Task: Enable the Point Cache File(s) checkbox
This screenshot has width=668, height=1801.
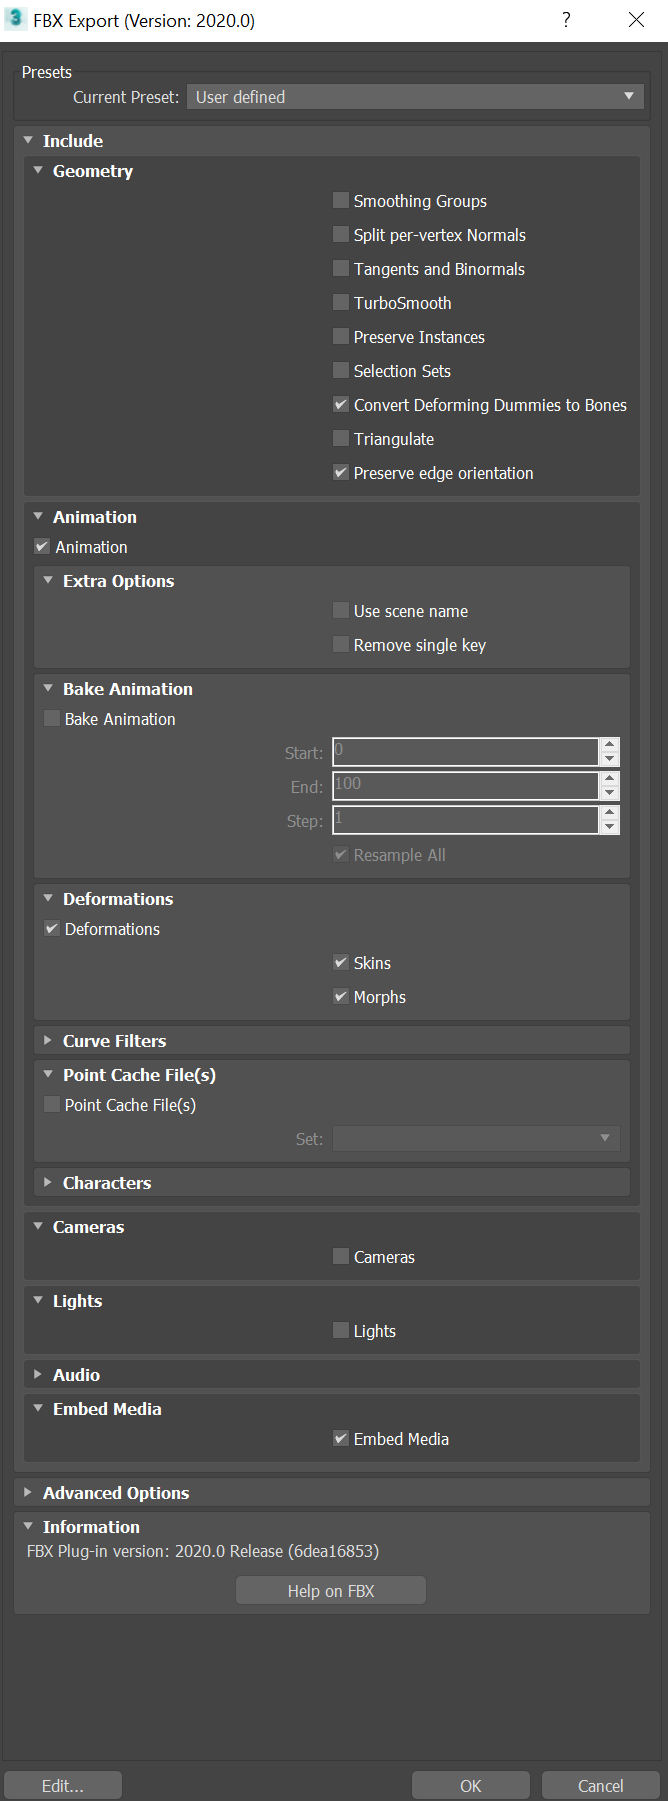Action: point(52,1105)
